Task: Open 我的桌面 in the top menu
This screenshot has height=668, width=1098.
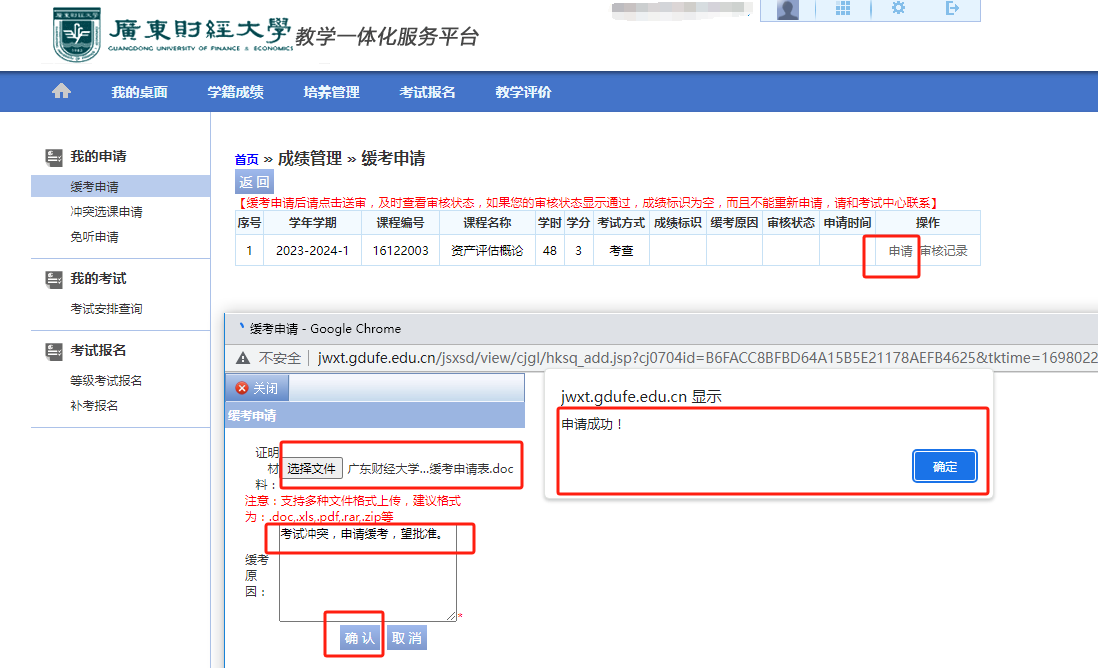Action: [139, 92]
